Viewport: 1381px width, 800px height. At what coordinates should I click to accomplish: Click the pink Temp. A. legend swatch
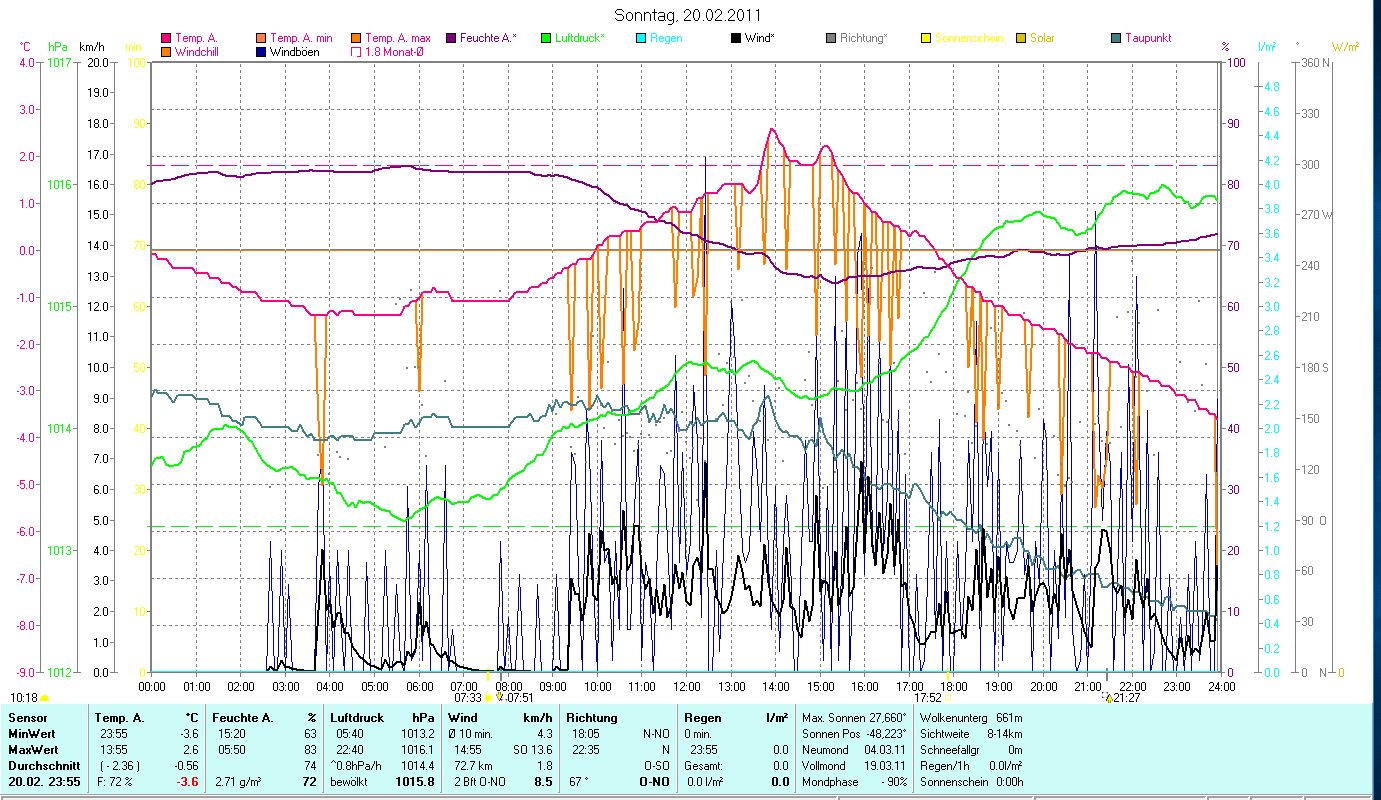[x=166, y=38]
